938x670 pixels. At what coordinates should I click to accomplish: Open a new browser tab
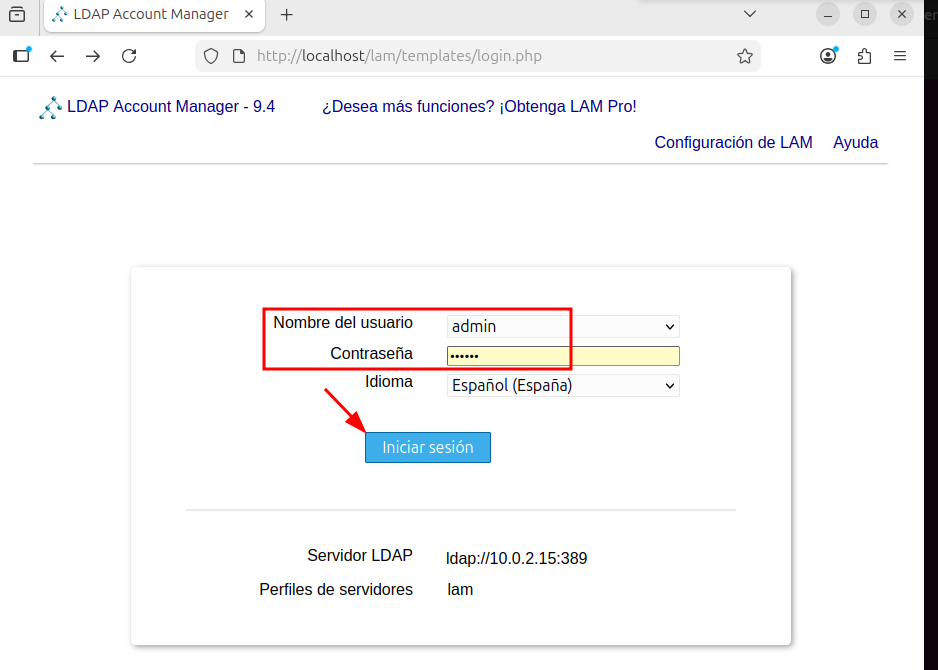[x=287, y=15]
